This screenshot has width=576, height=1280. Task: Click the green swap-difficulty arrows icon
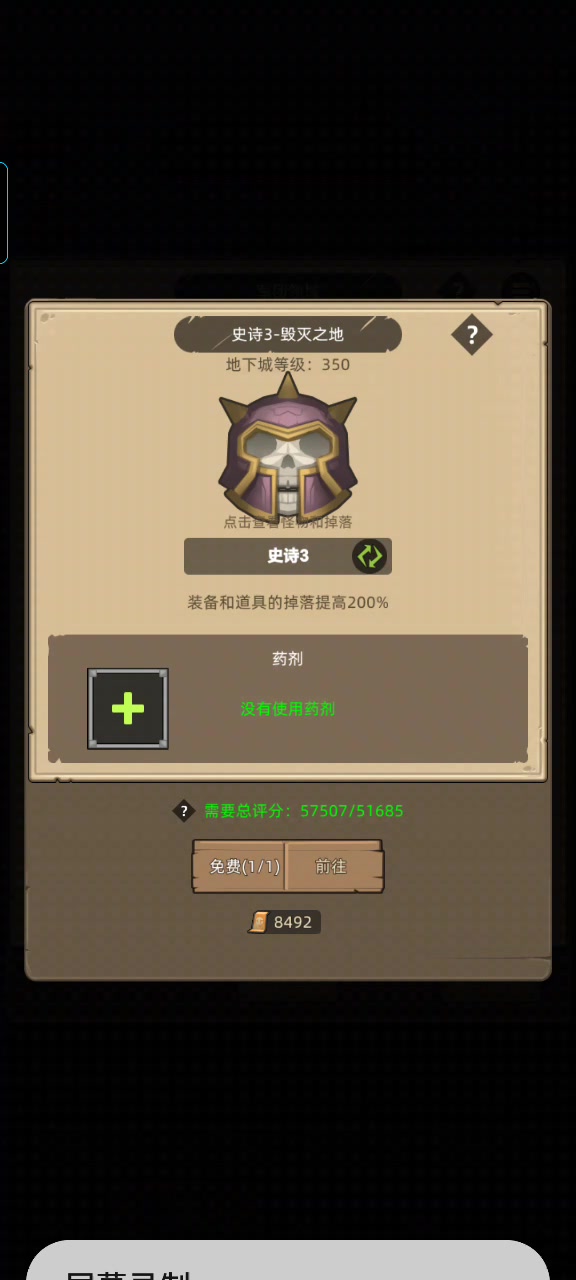click(369, 556)
